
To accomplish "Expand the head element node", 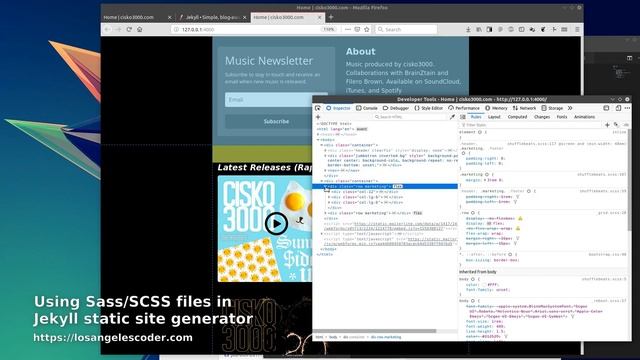I will coord(318,134).
